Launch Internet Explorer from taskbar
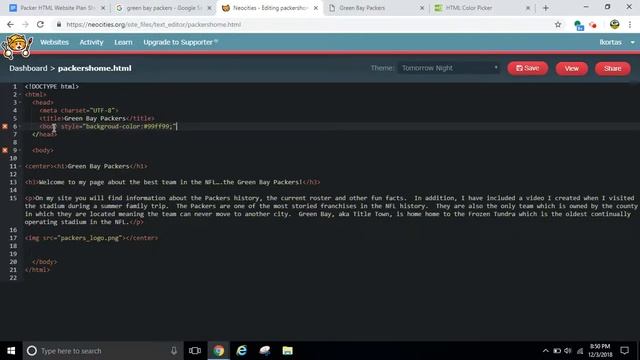This screenshot has width=640, height=360. coord(242,351)
